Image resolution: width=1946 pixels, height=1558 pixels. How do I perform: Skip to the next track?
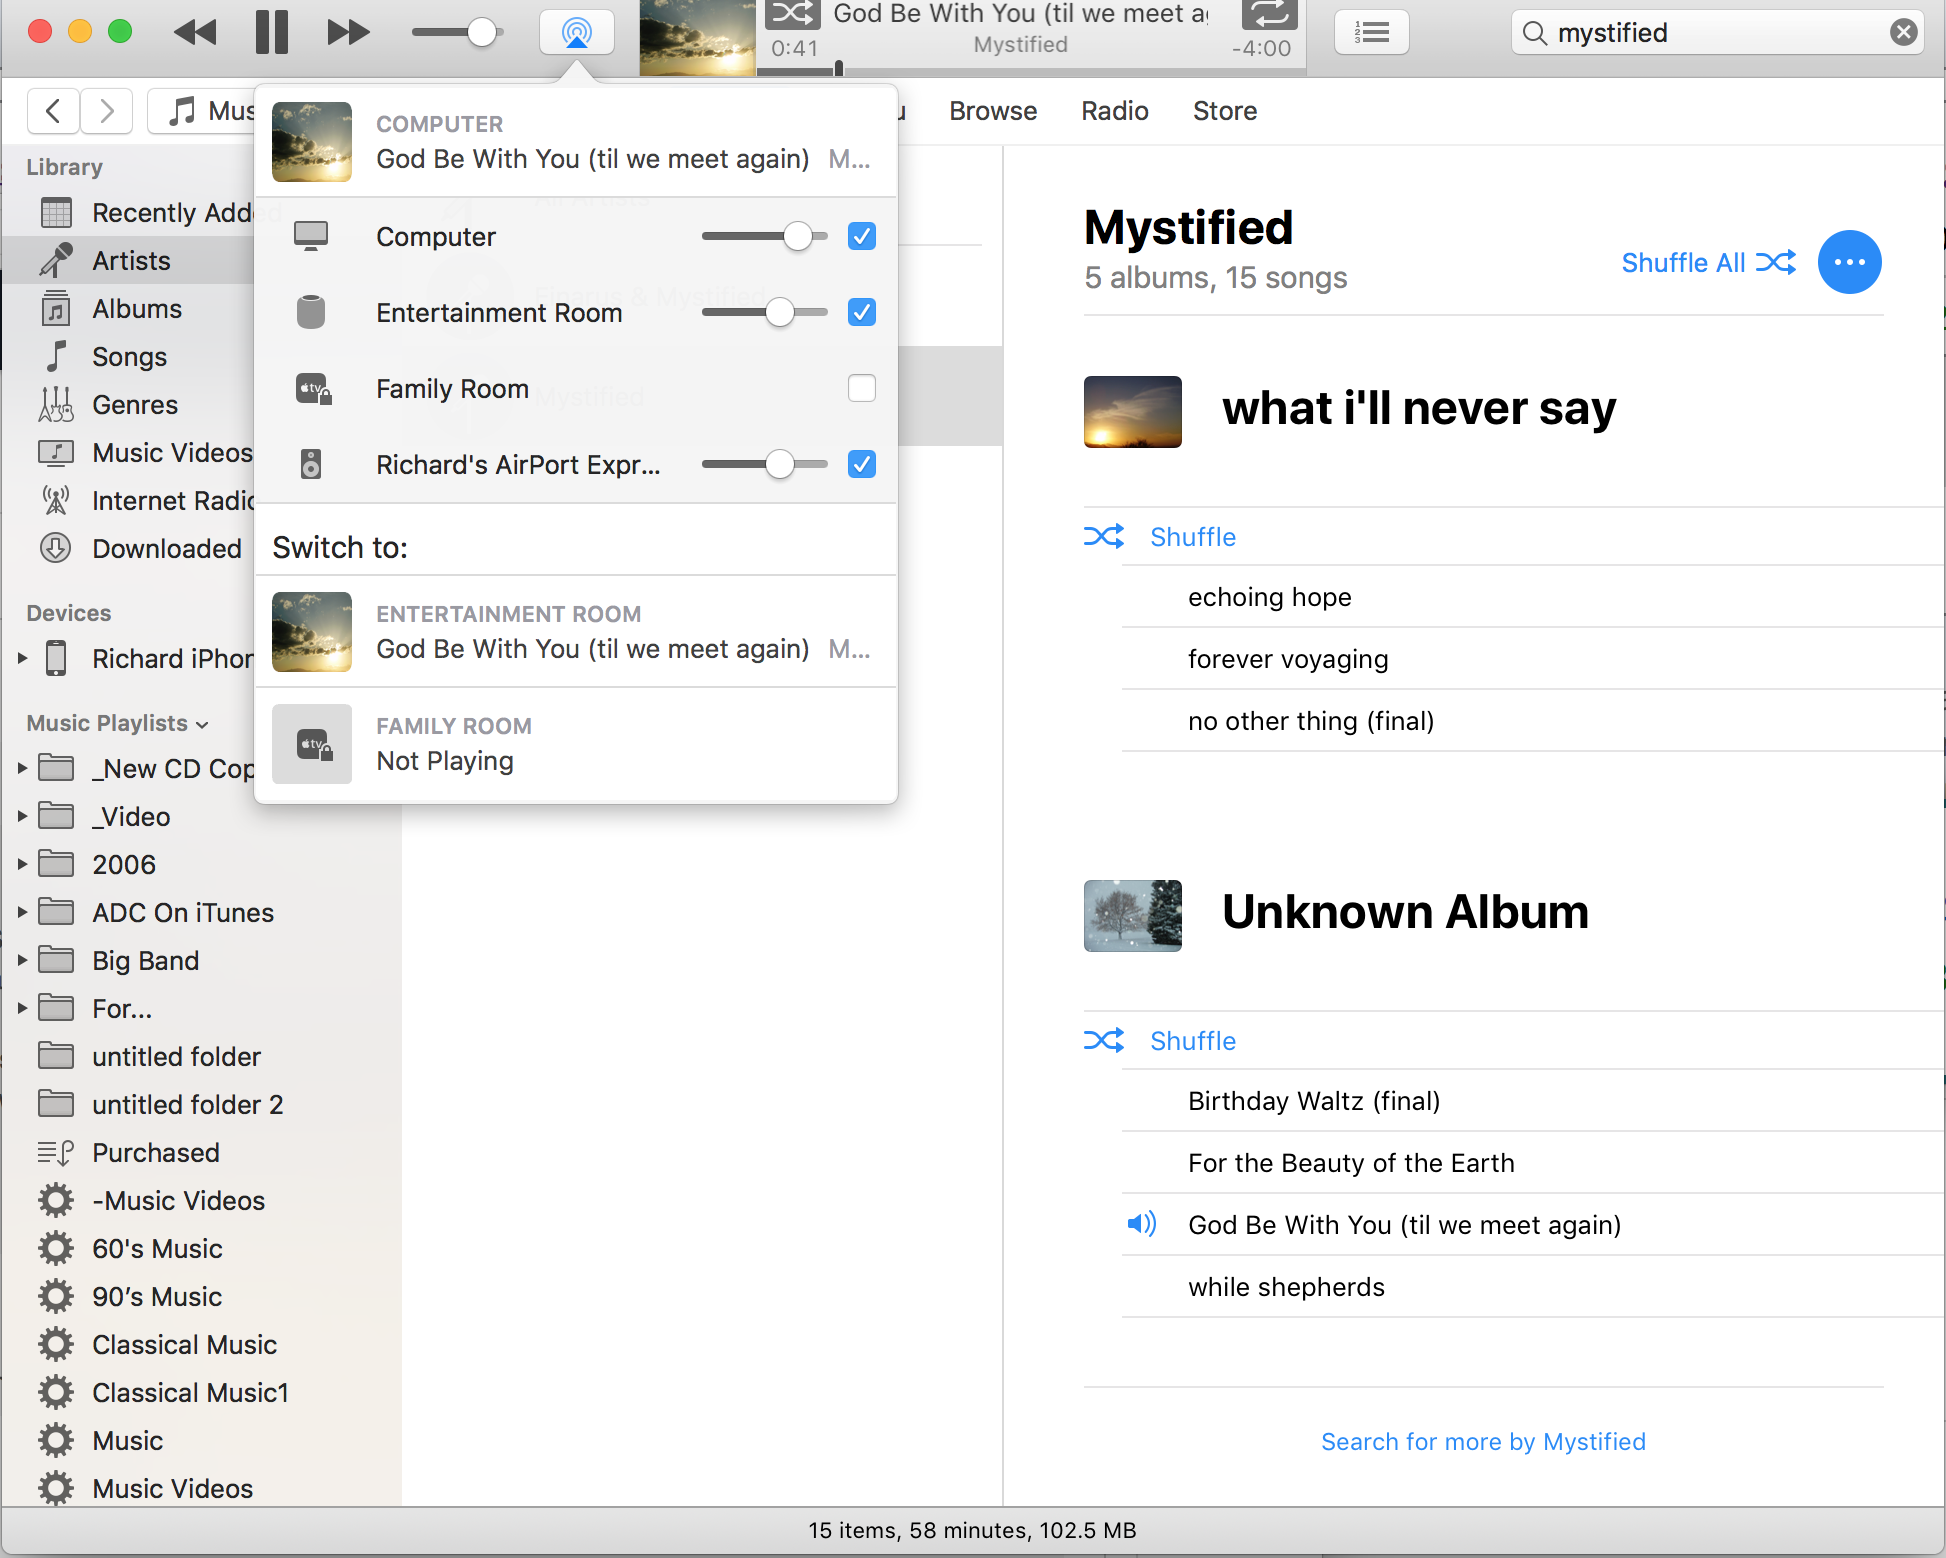347,32
